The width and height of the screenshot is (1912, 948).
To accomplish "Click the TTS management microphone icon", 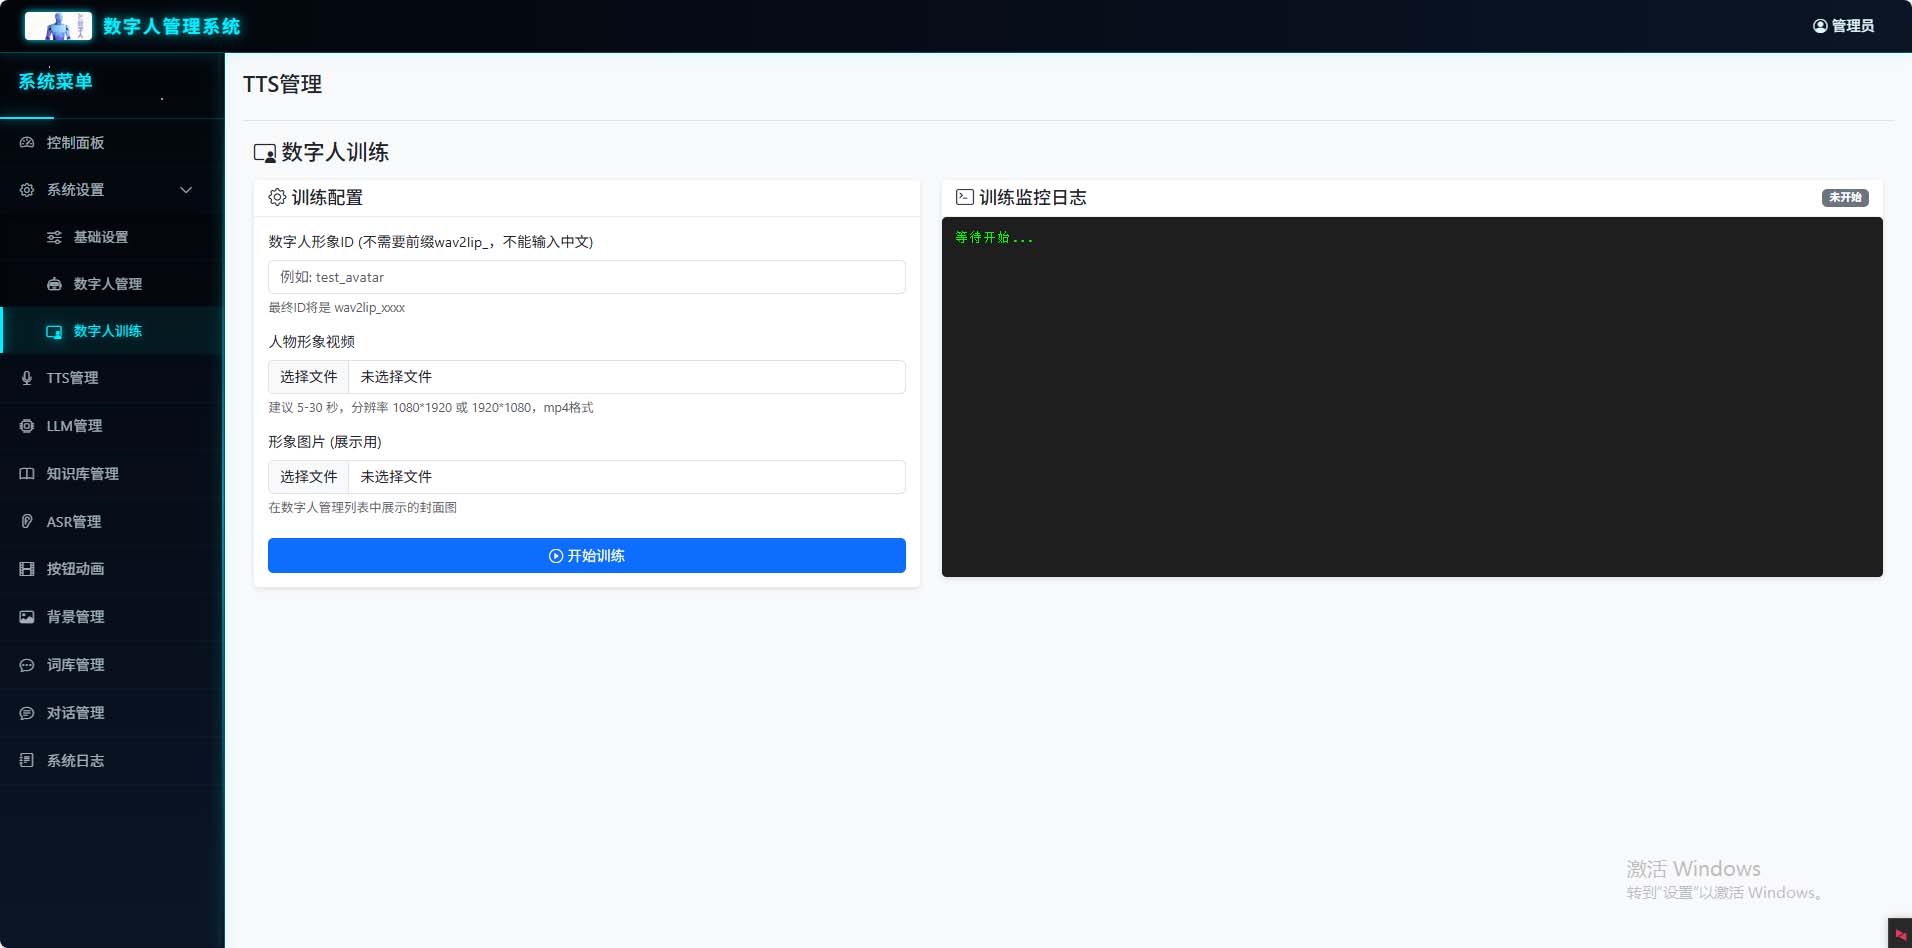I will click(x=27, y=378).
